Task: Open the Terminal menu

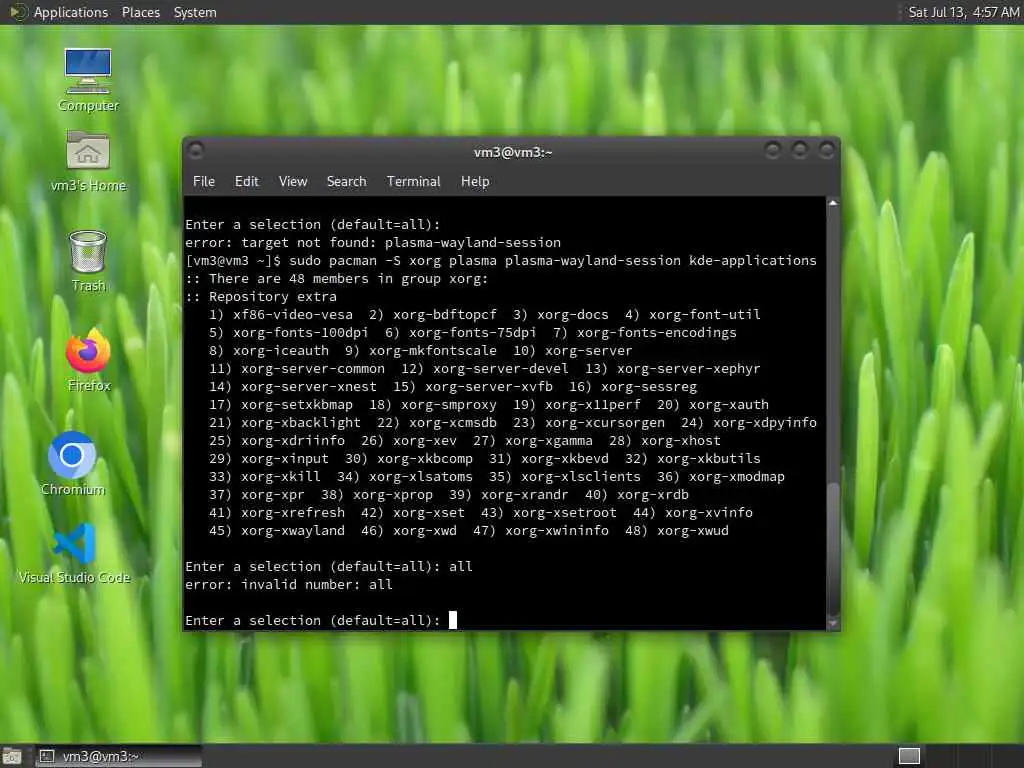Action: (413, 182)
